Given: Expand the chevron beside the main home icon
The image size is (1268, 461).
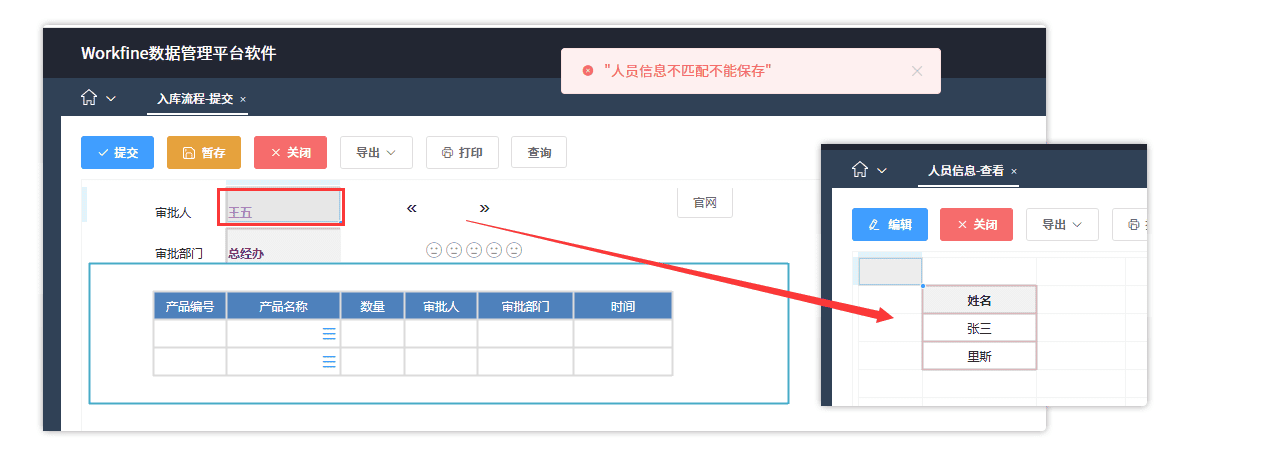Looking at the screenshot, I should pyautogui.click(x=111, y=98).
